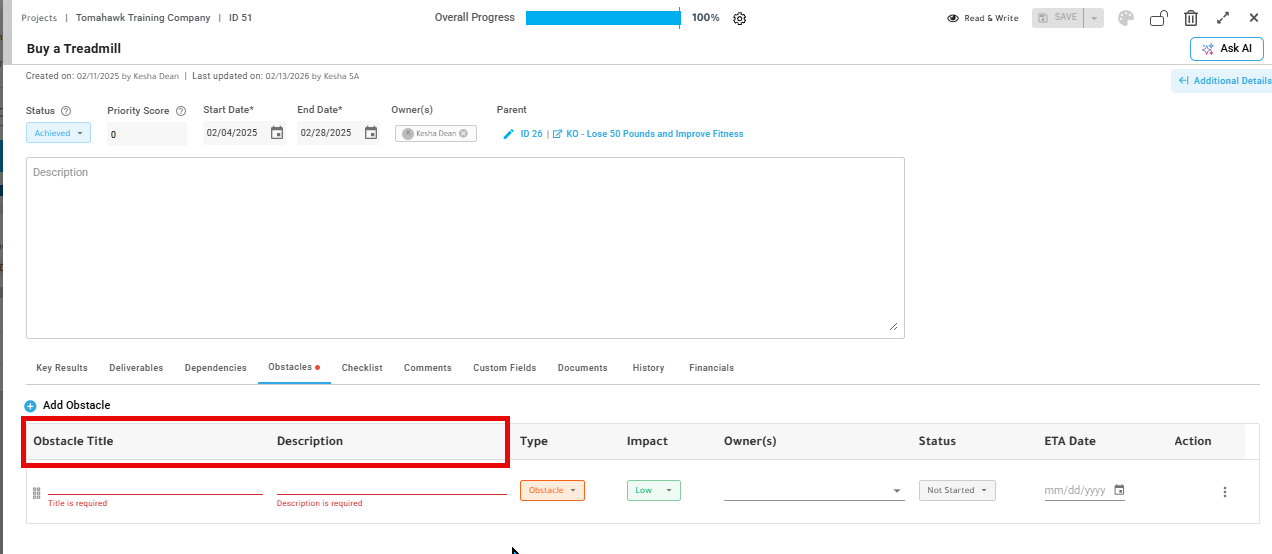The height and width of the screenshot is (554, 1272).
Task: Open the obstacle row three-dot action menu
Action: pyautogui.click(x=1224, y=492)
